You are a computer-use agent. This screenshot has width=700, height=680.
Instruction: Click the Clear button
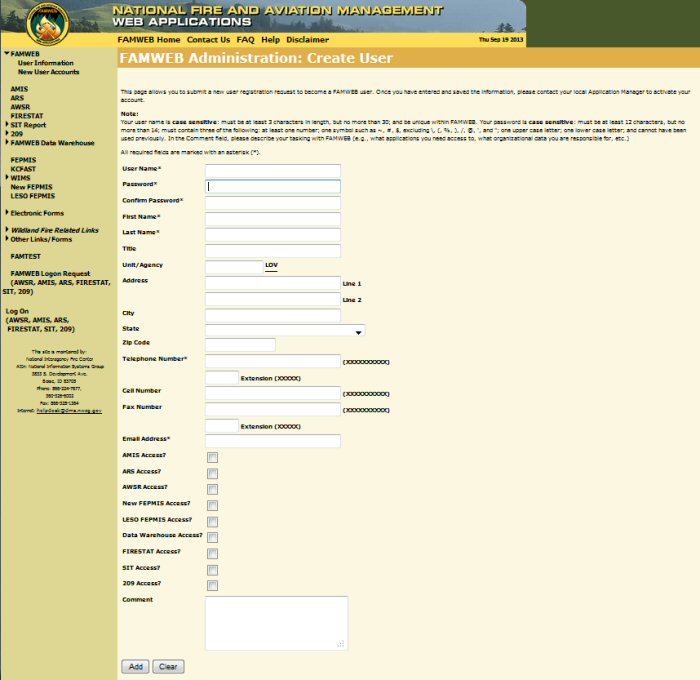pos(168,667)
